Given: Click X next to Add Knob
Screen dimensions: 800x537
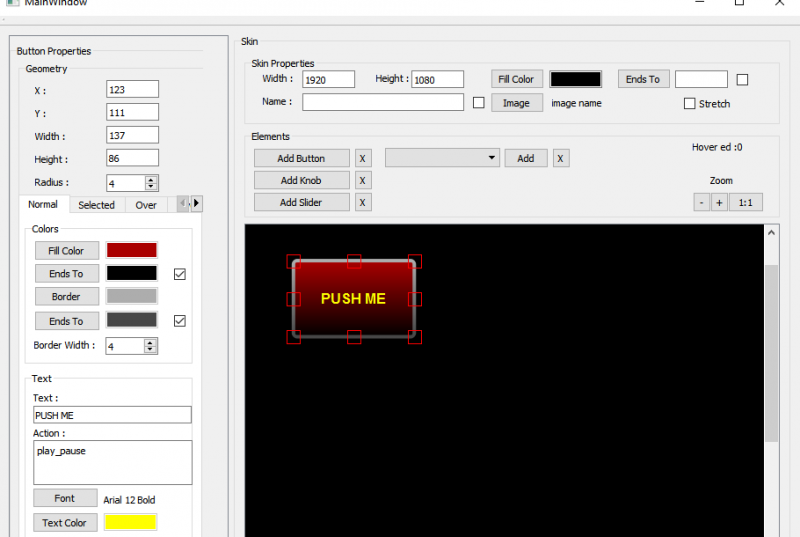Looking at the screenshot, I should click(363, 180).
